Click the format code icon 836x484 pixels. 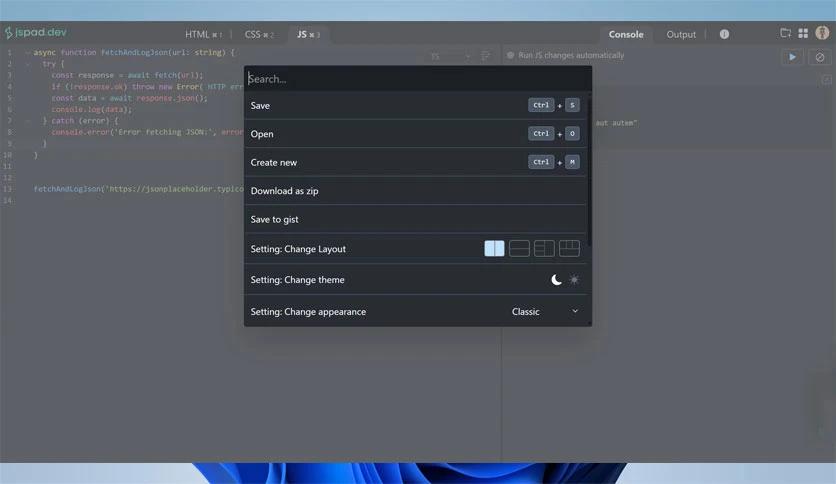[x=485, y=55]
